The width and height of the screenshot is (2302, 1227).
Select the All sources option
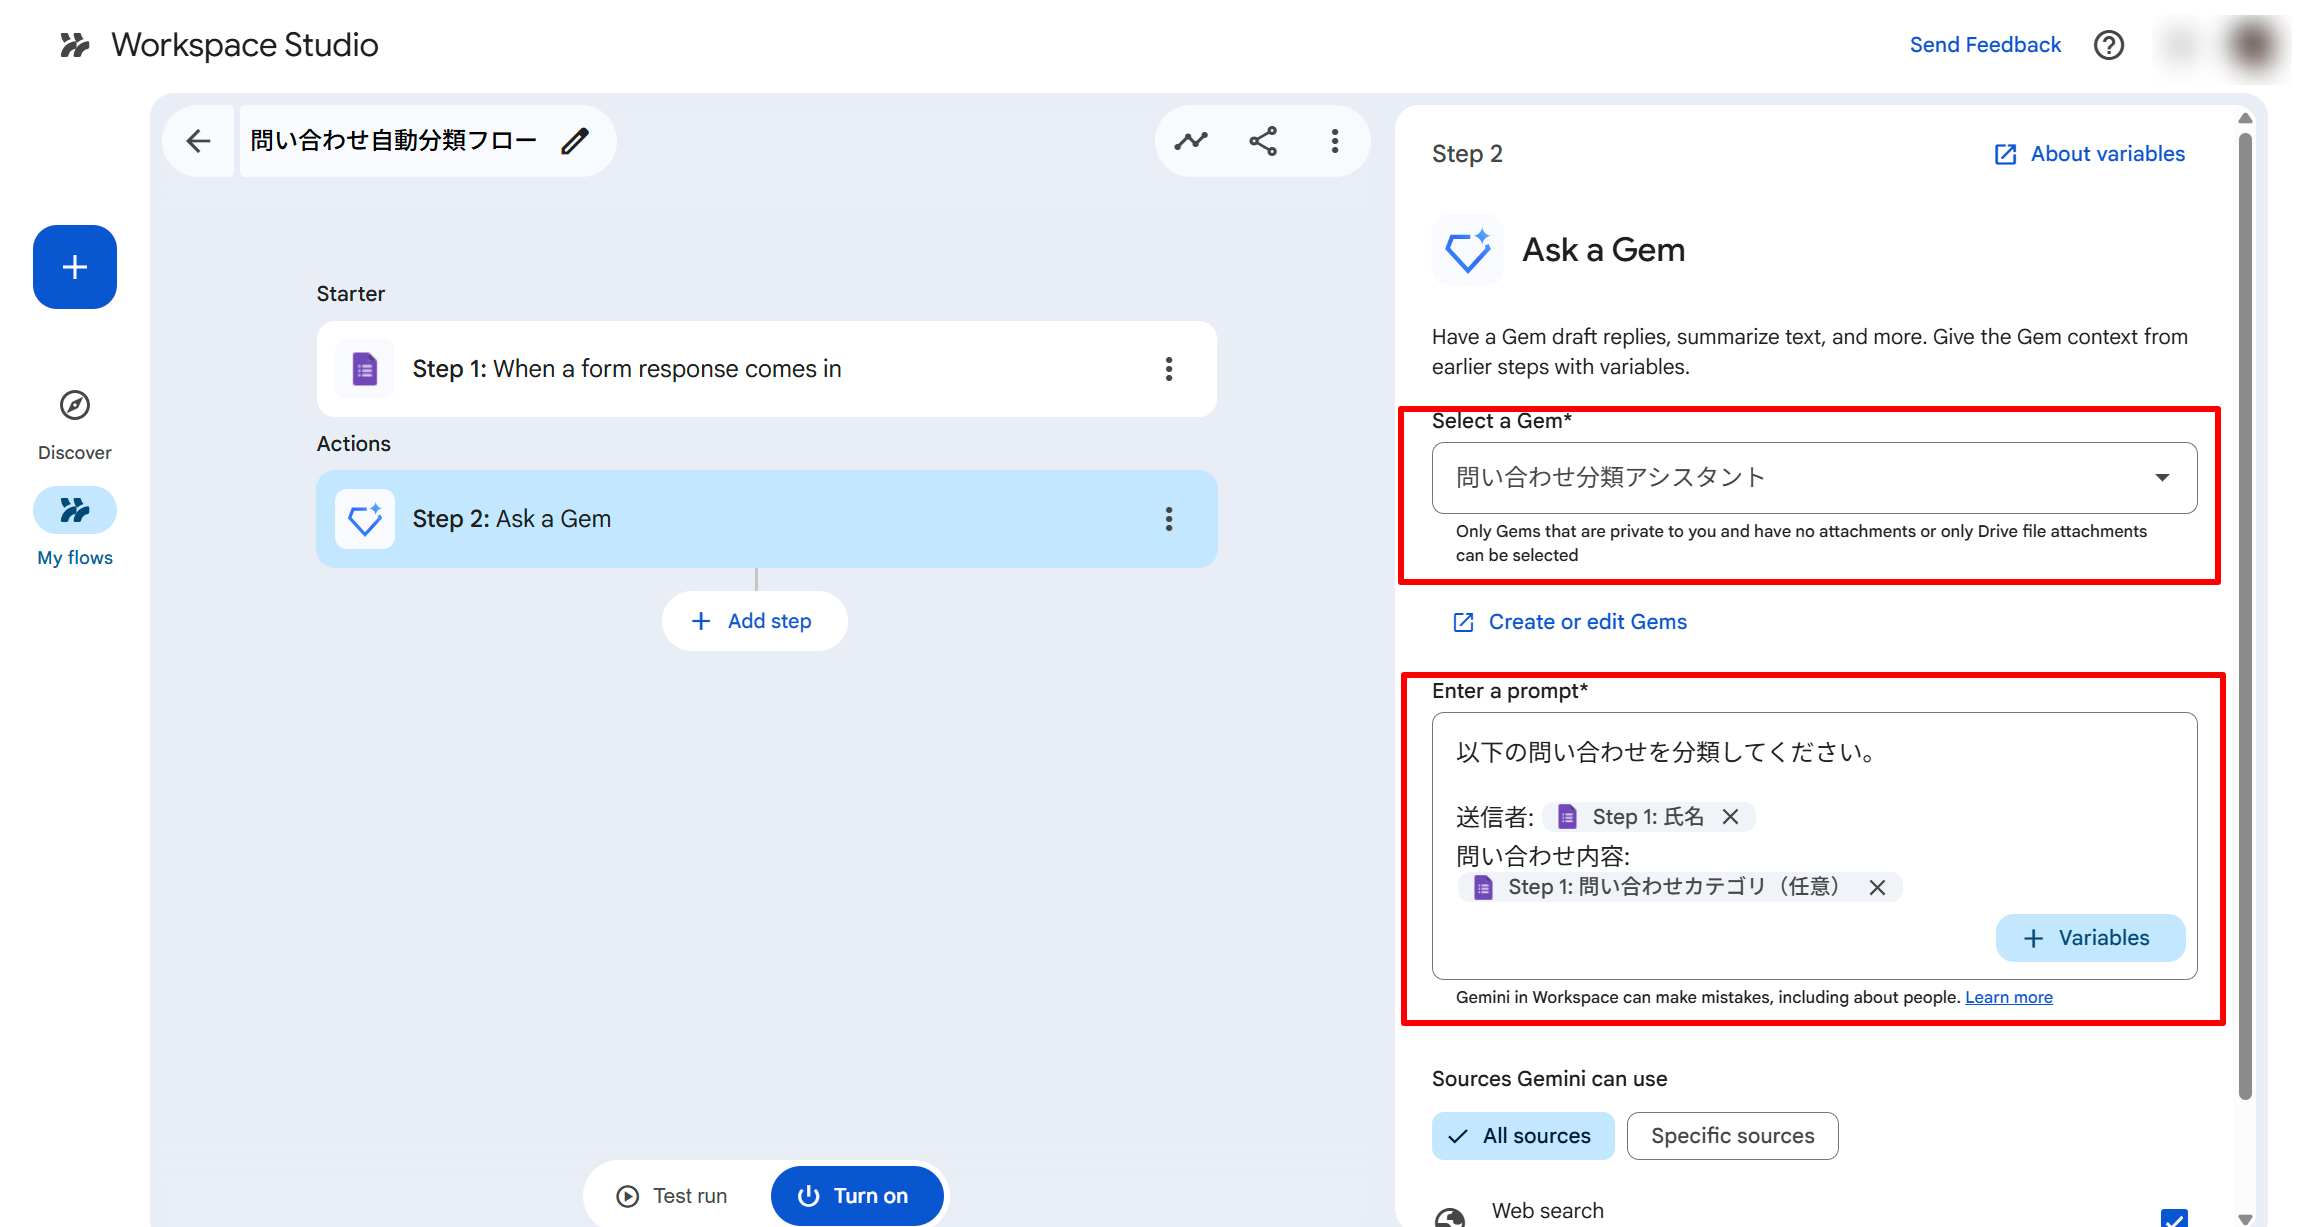(1522, 1136)
